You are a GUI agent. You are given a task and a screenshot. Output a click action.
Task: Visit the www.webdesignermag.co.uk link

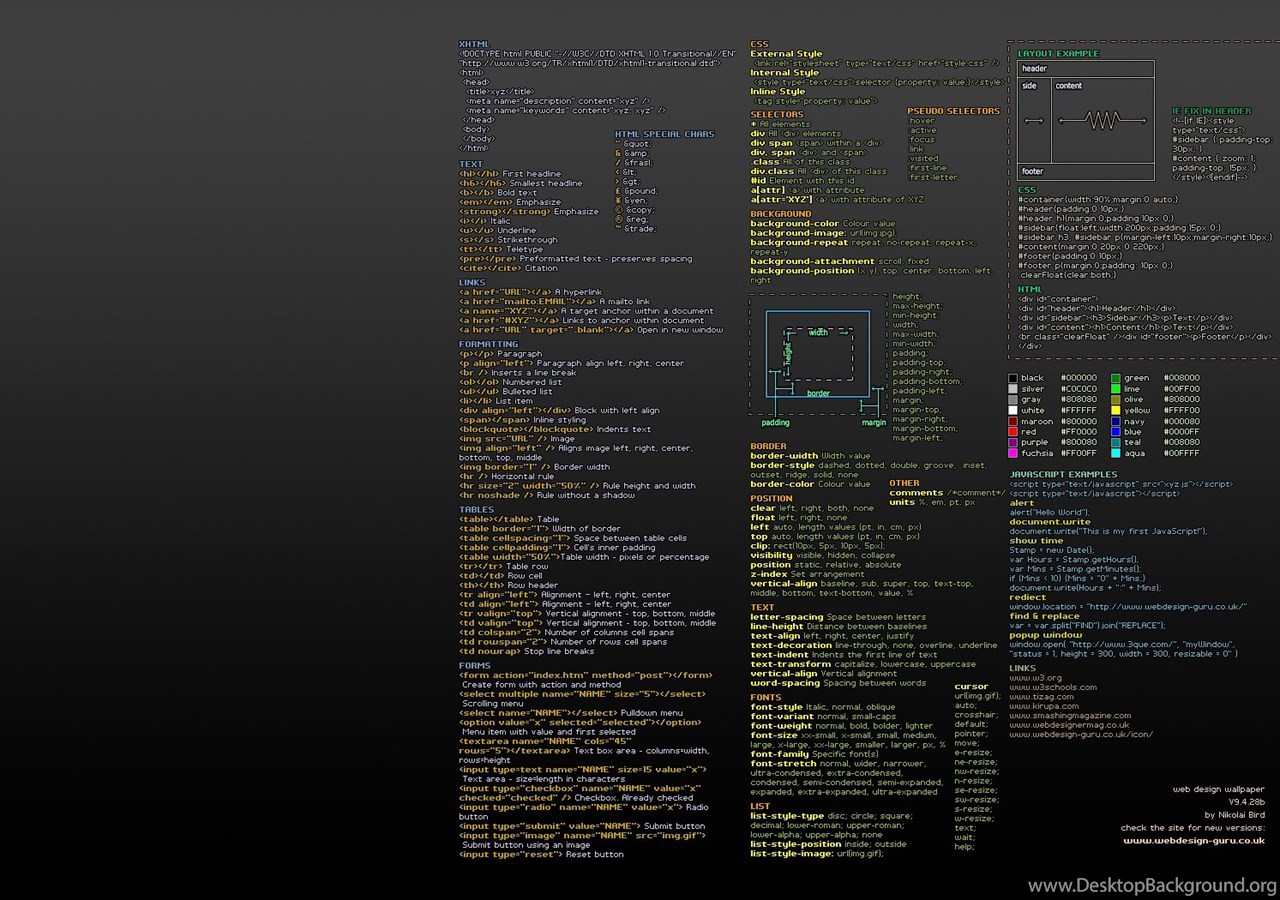click(x=1069, y=724)
